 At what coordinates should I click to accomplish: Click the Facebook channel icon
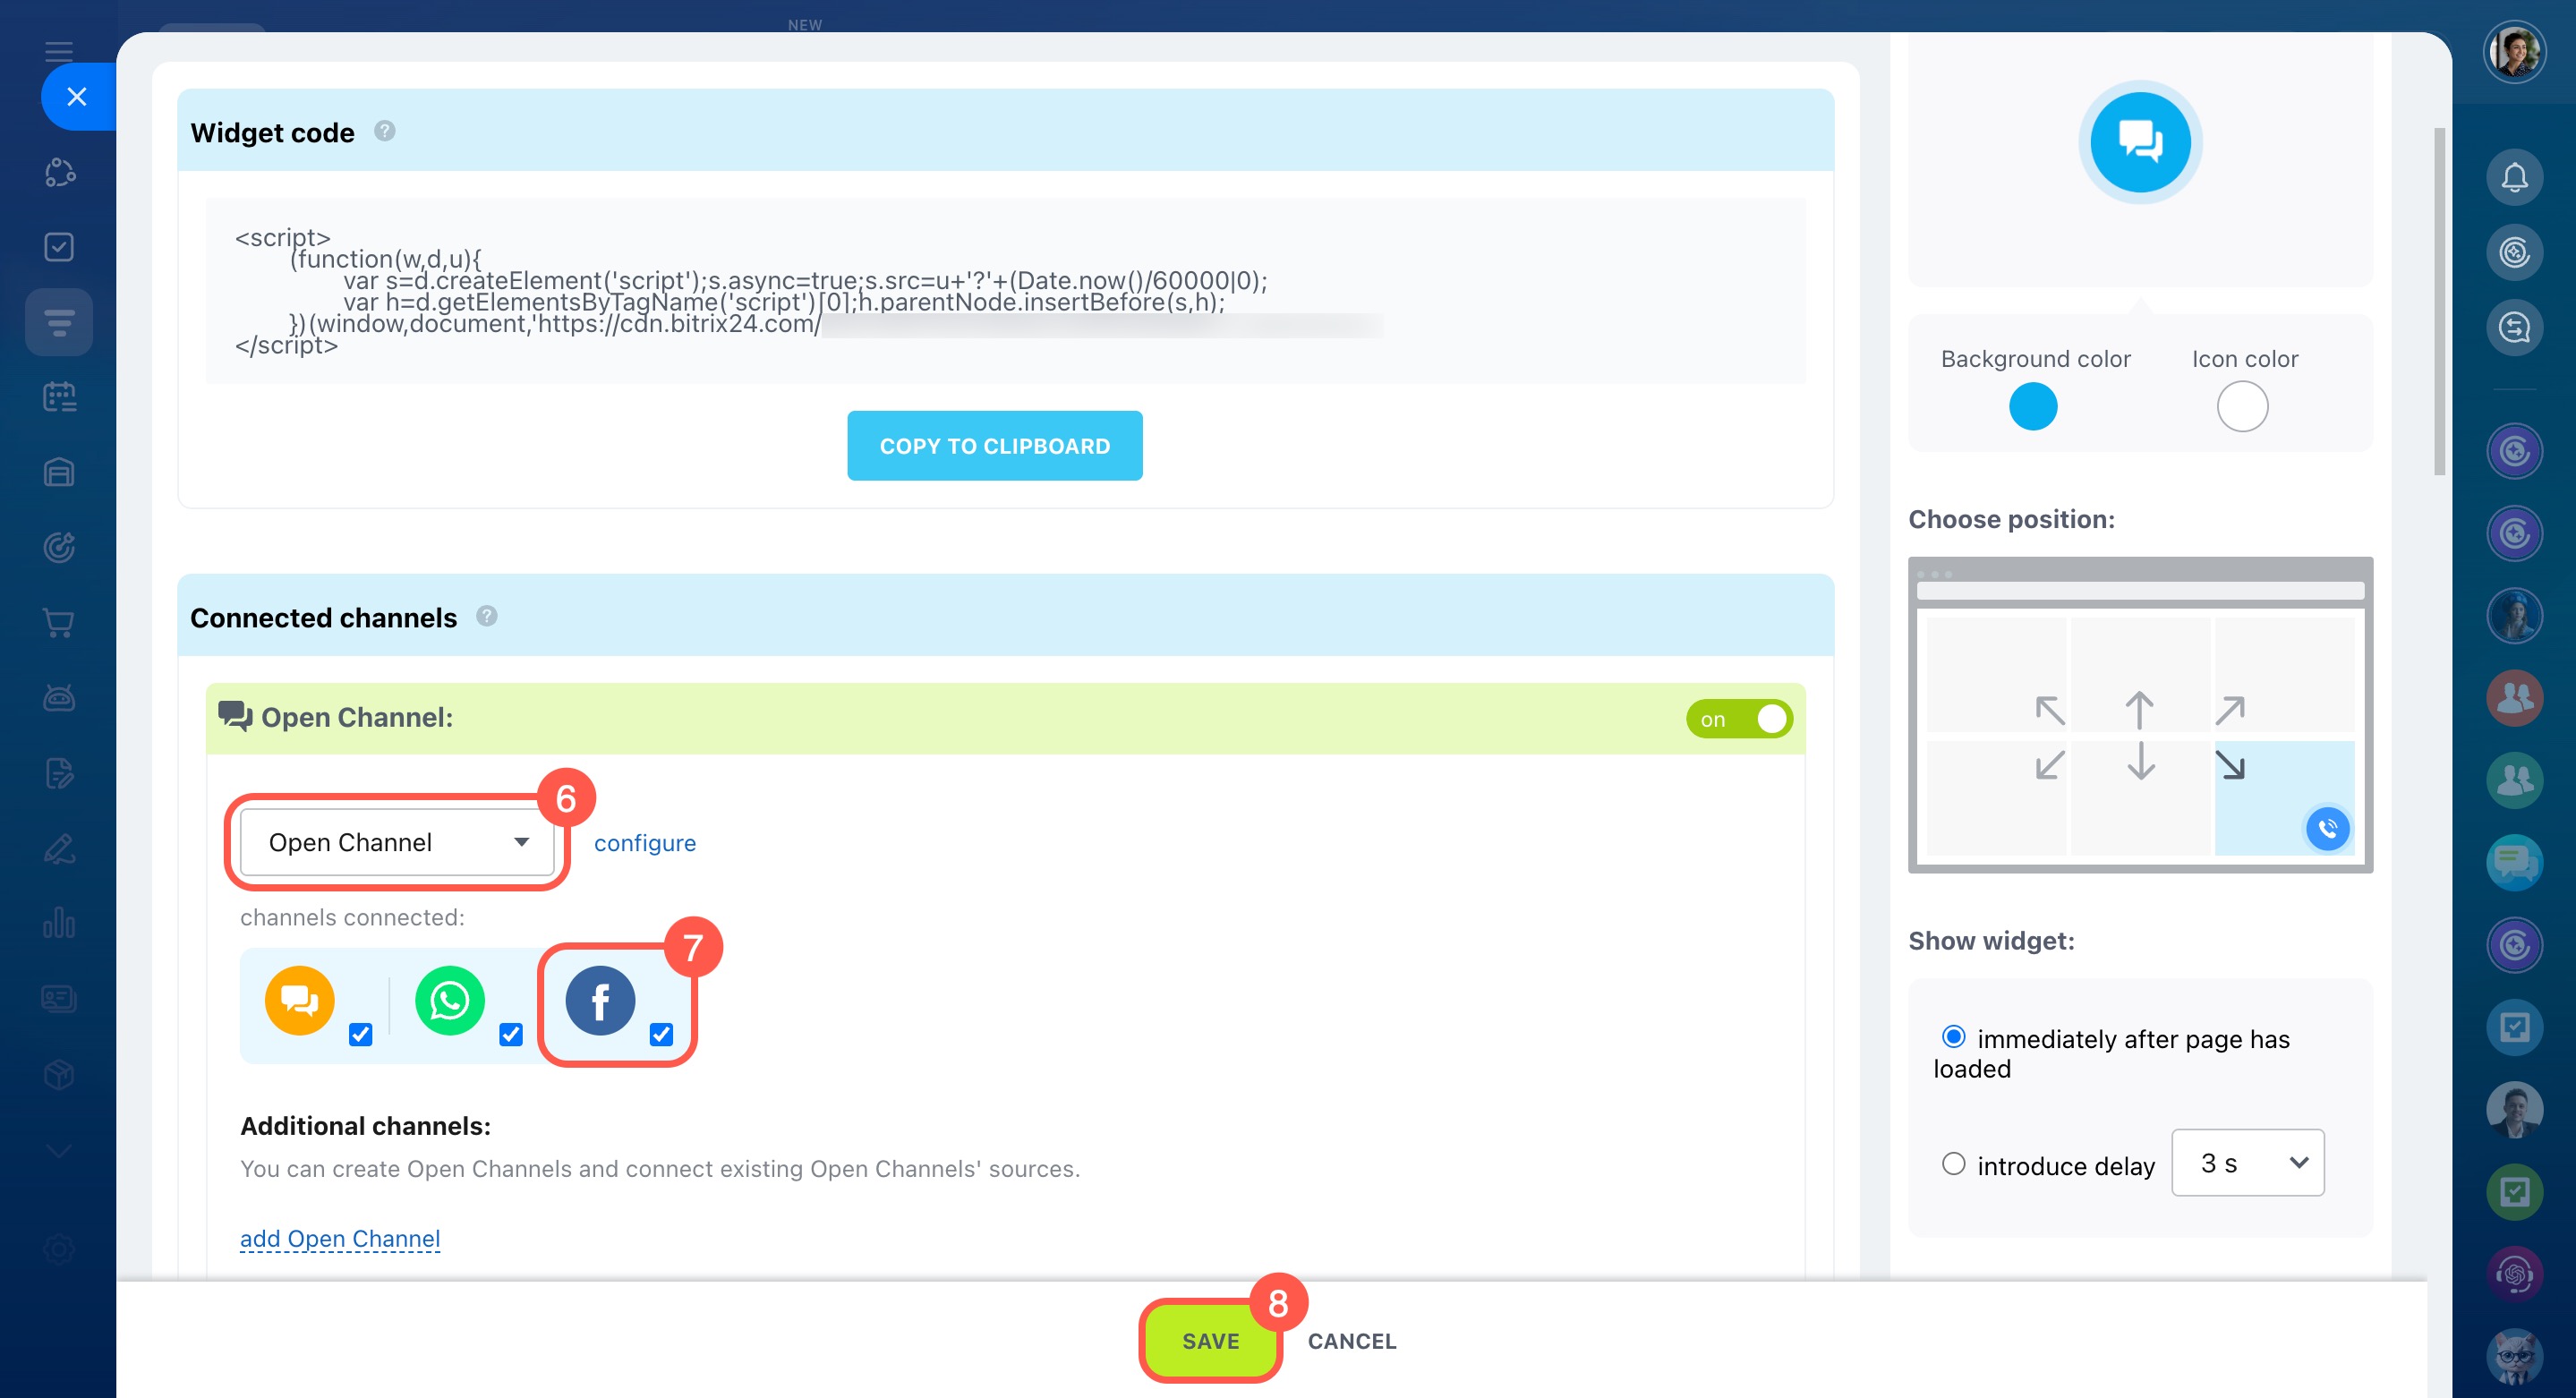tap(600, 1000)
